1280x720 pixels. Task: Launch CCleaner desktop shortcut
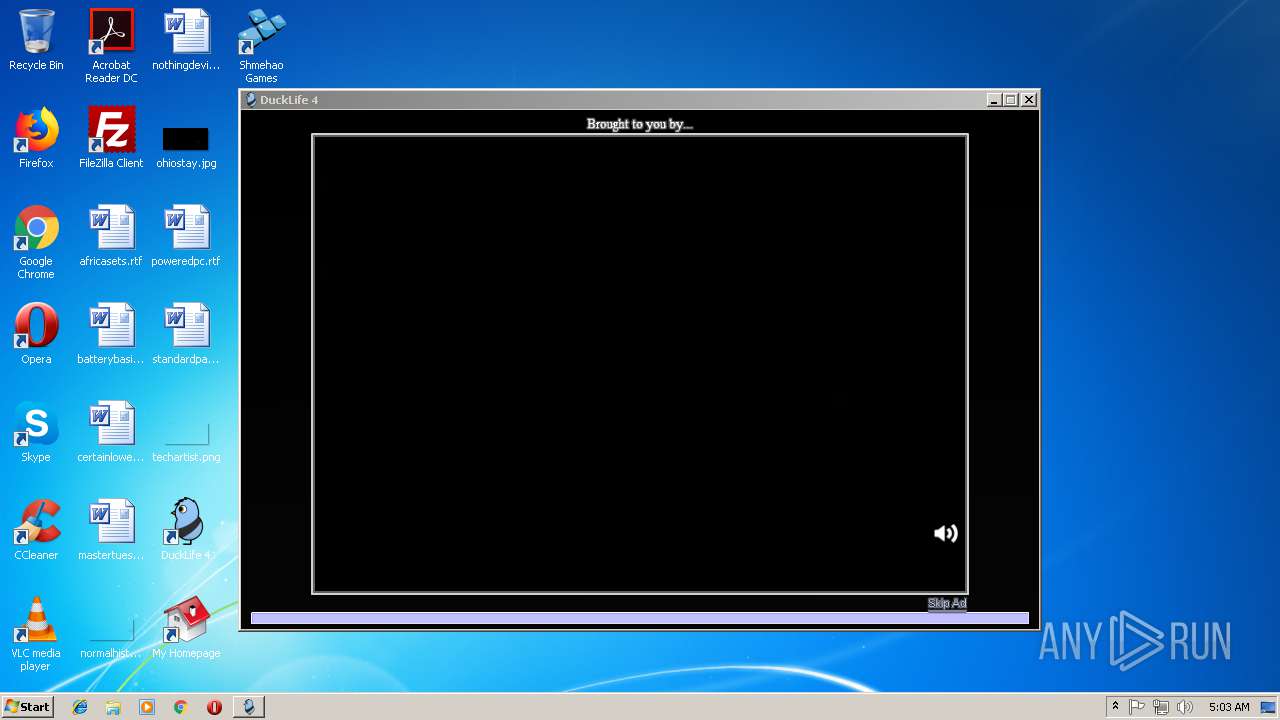coord(36,530)
